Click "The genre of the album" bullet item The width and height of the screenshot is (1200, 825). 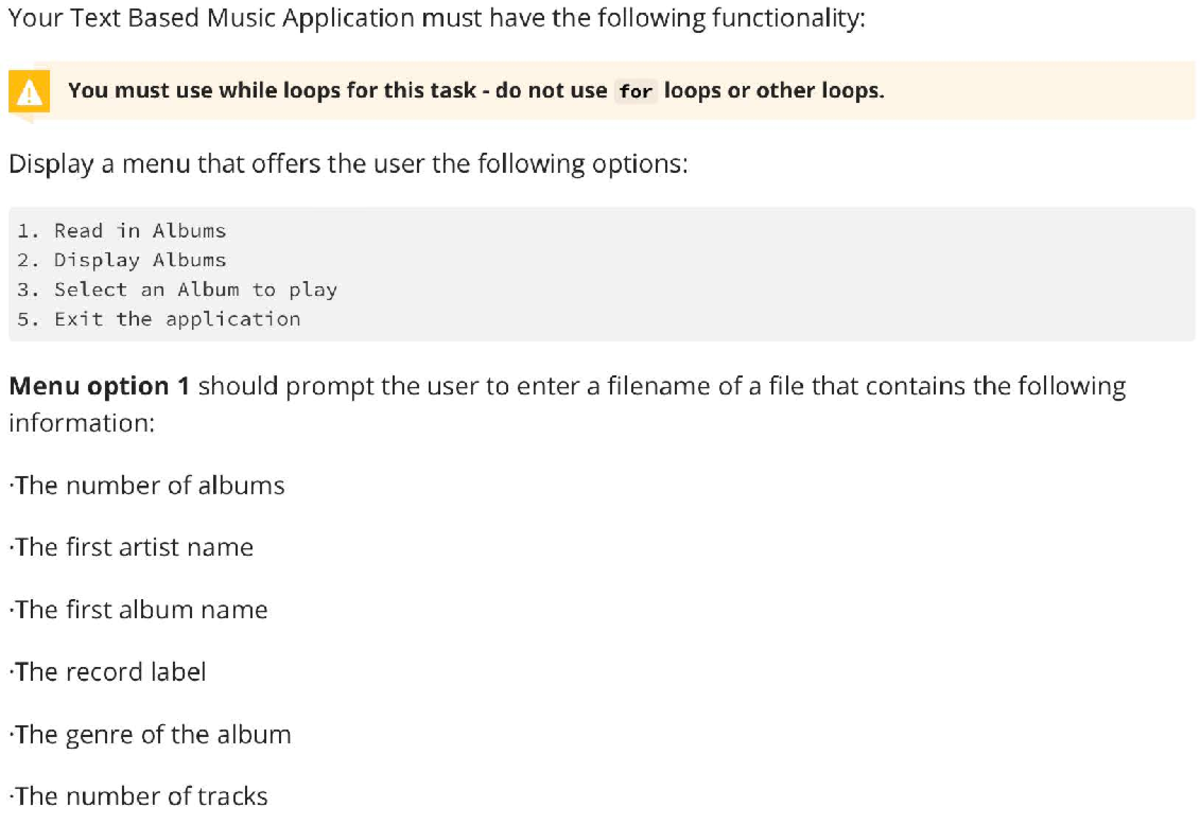150,735
